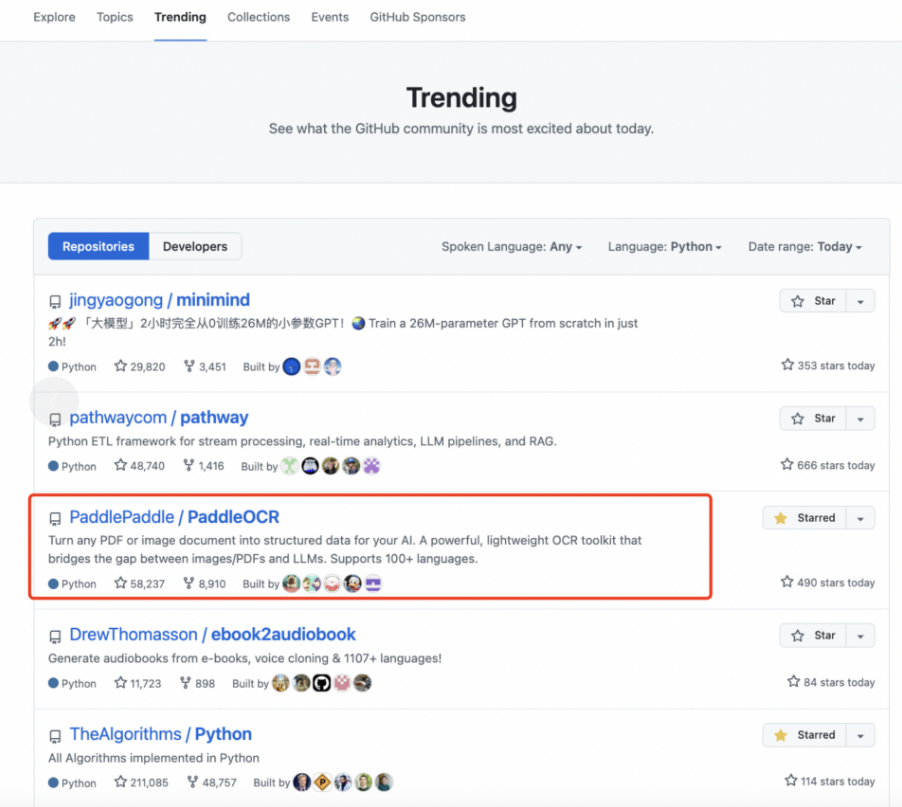
Task: Go to the Collections nav tab
Action: (x=258, y=17)
